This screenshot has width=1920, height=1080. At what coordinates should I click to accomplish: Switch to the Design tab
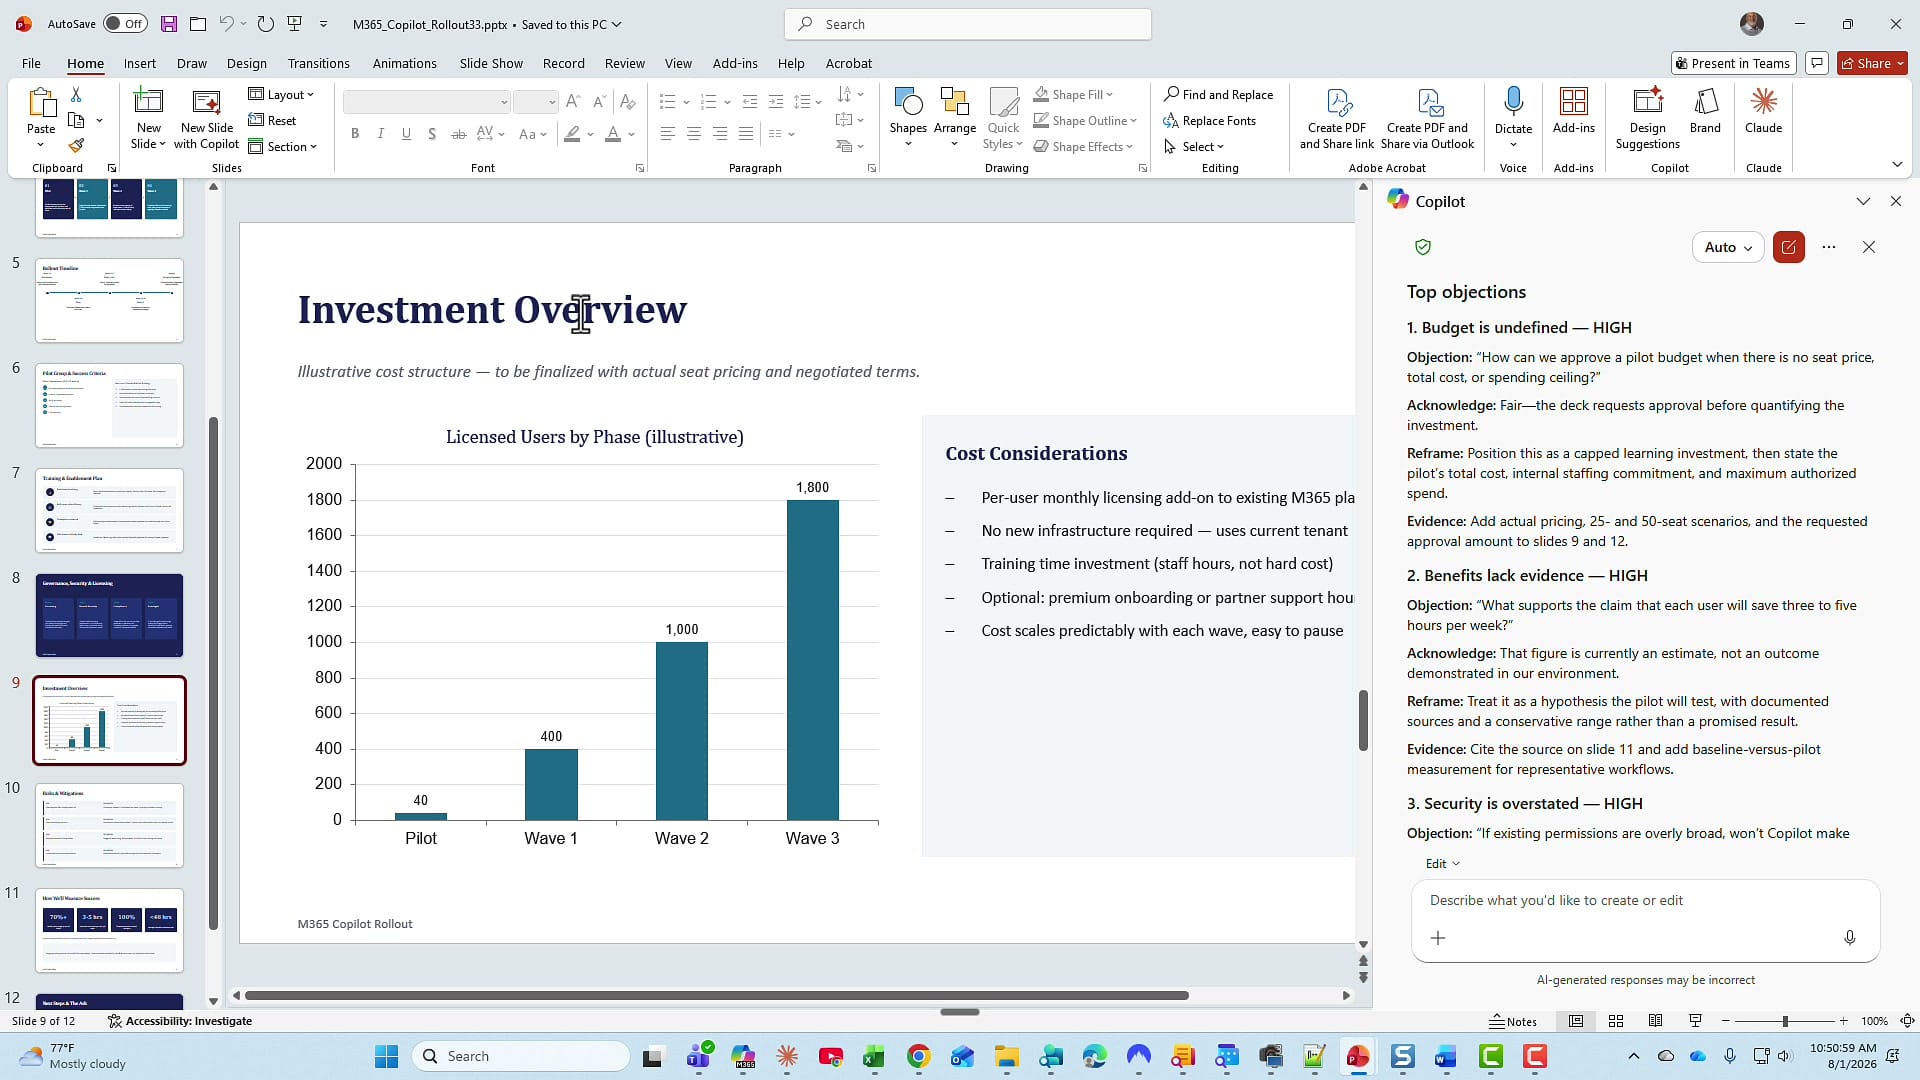(246, 63)
